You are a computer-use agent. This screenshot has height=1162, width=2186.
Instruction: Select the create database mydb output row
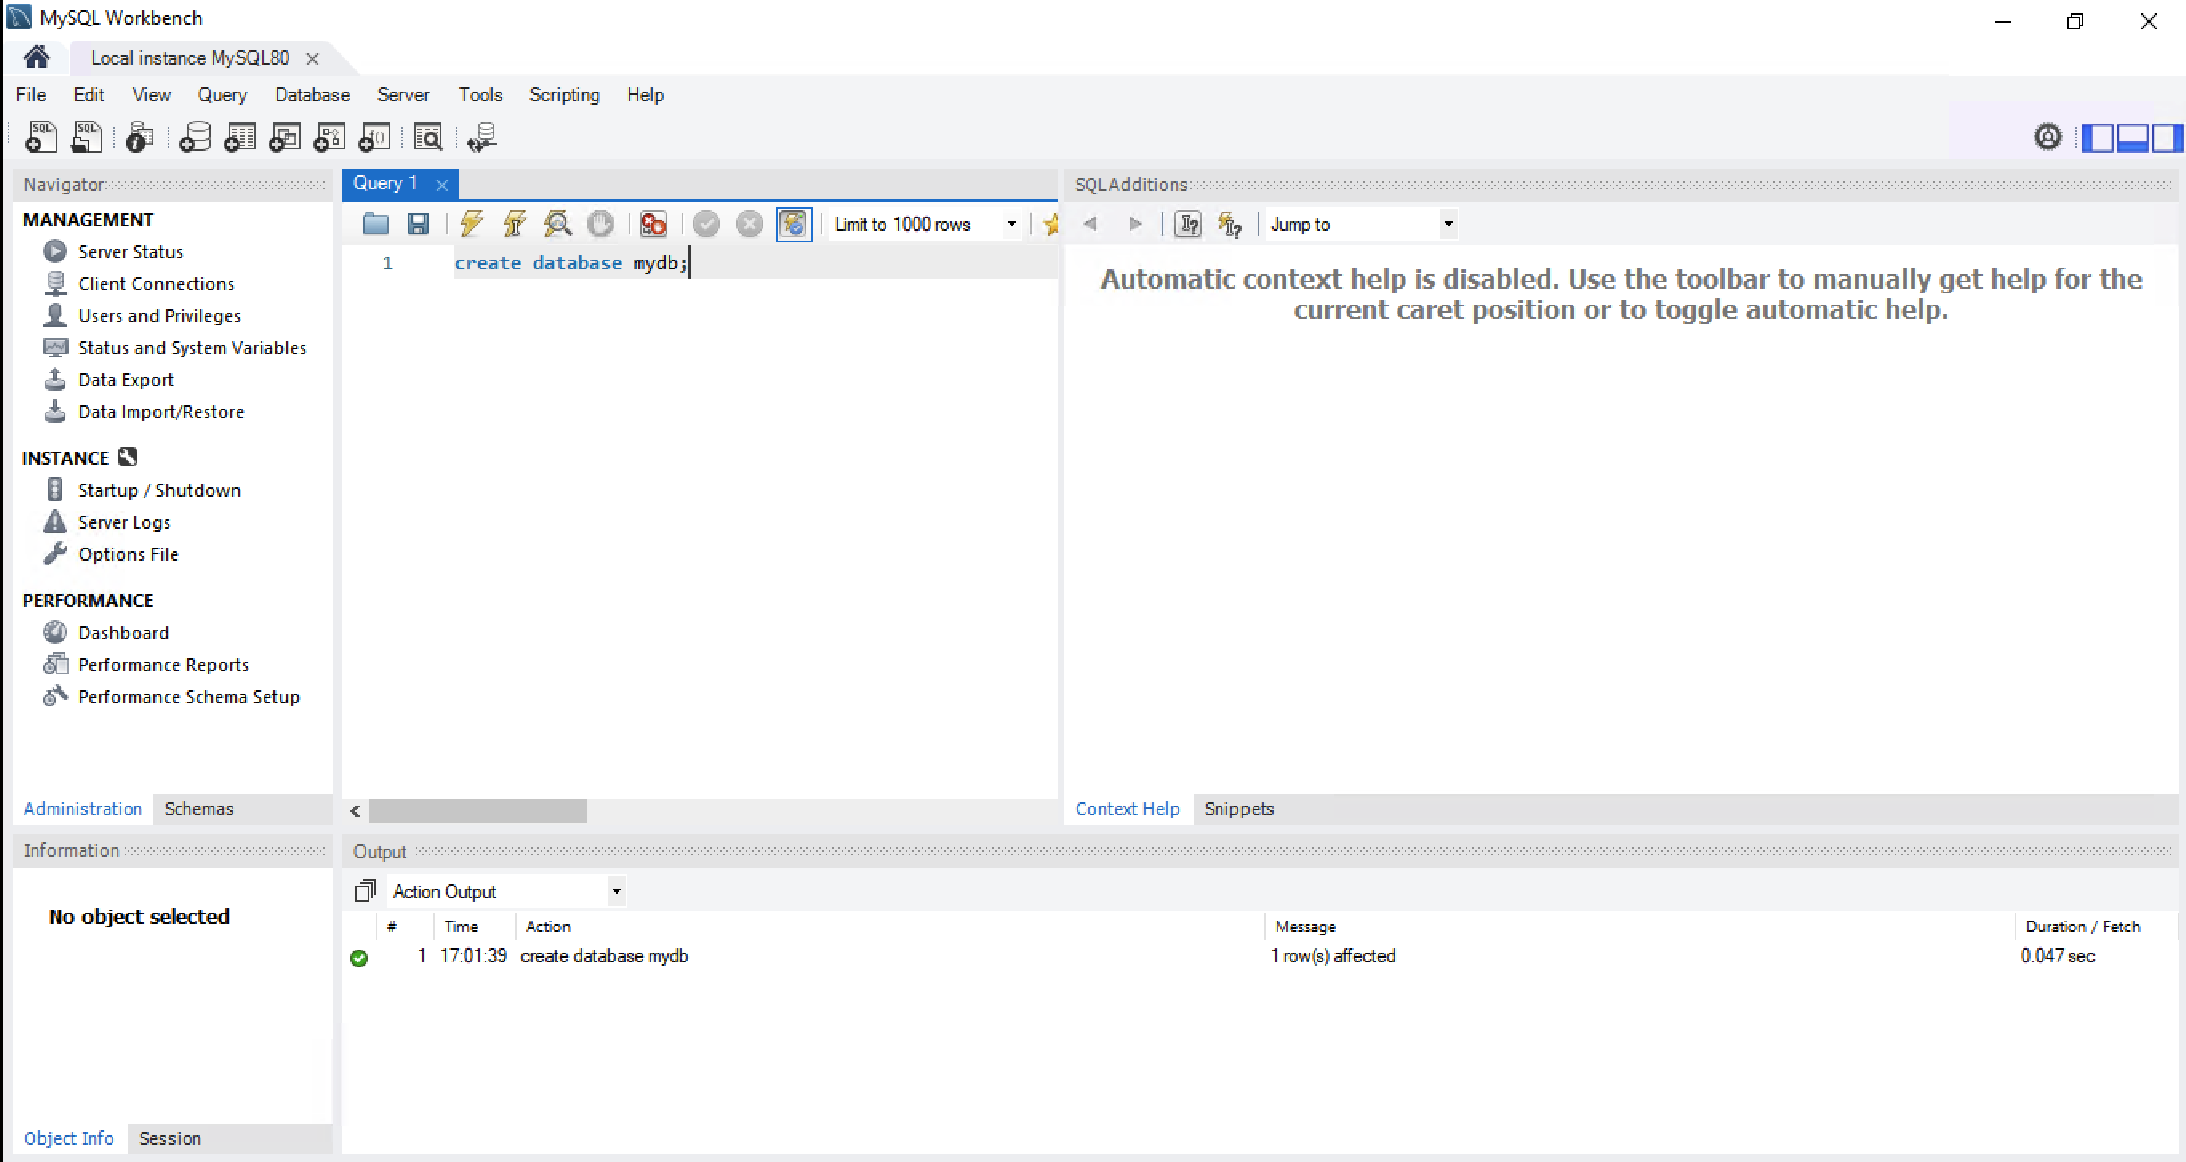point(1260,955)
